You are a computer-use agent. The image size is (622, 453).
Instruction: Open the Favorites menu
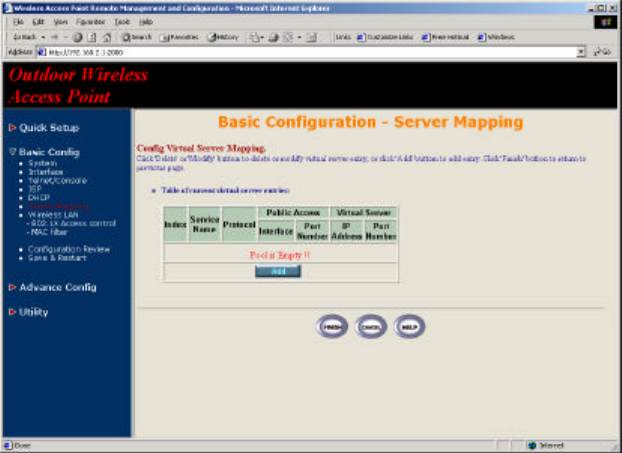[90, 22]
